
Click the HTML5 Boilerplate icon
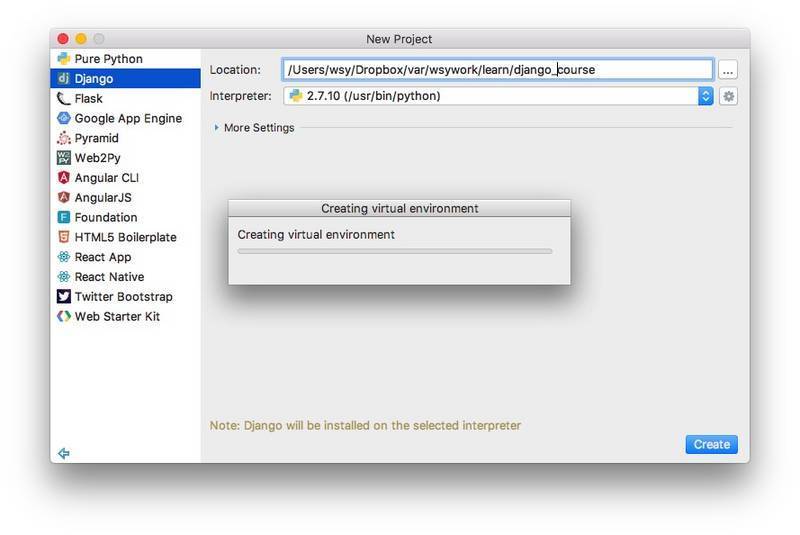pos(63,237)
